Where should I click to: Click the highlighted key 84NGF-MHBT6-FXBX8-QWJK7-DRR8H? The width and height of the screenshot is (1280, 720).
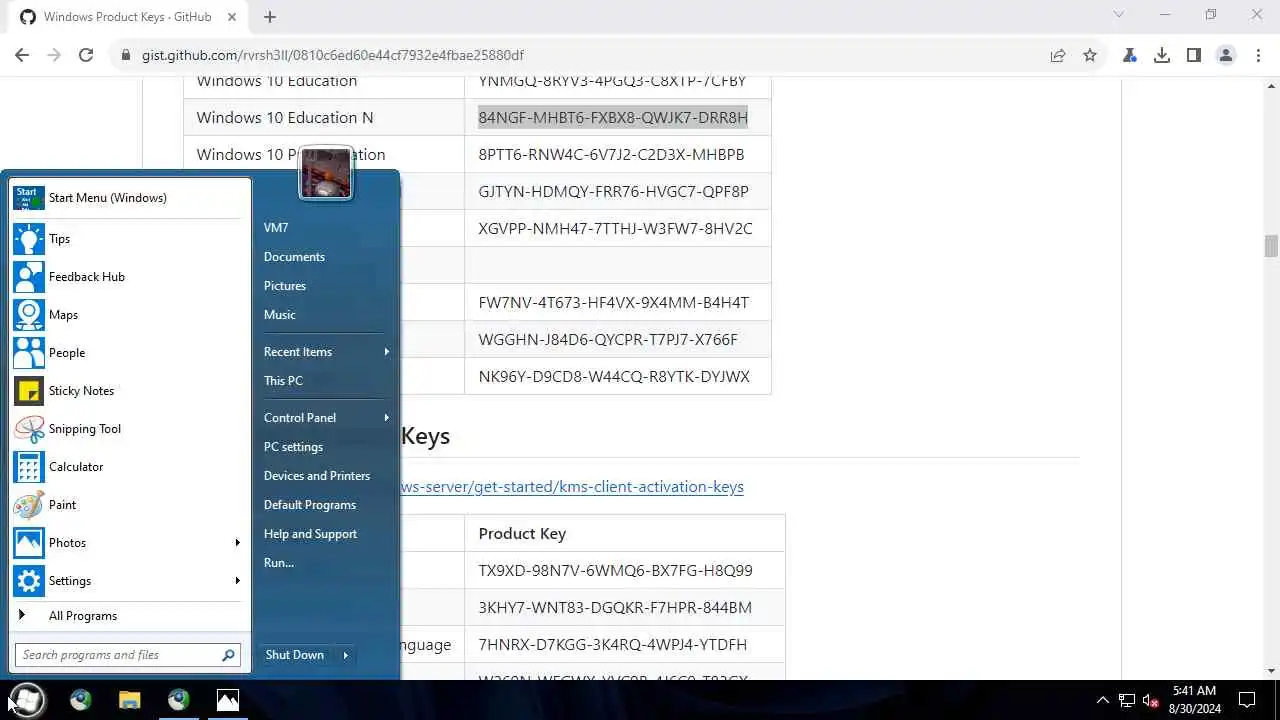point(613,118)
